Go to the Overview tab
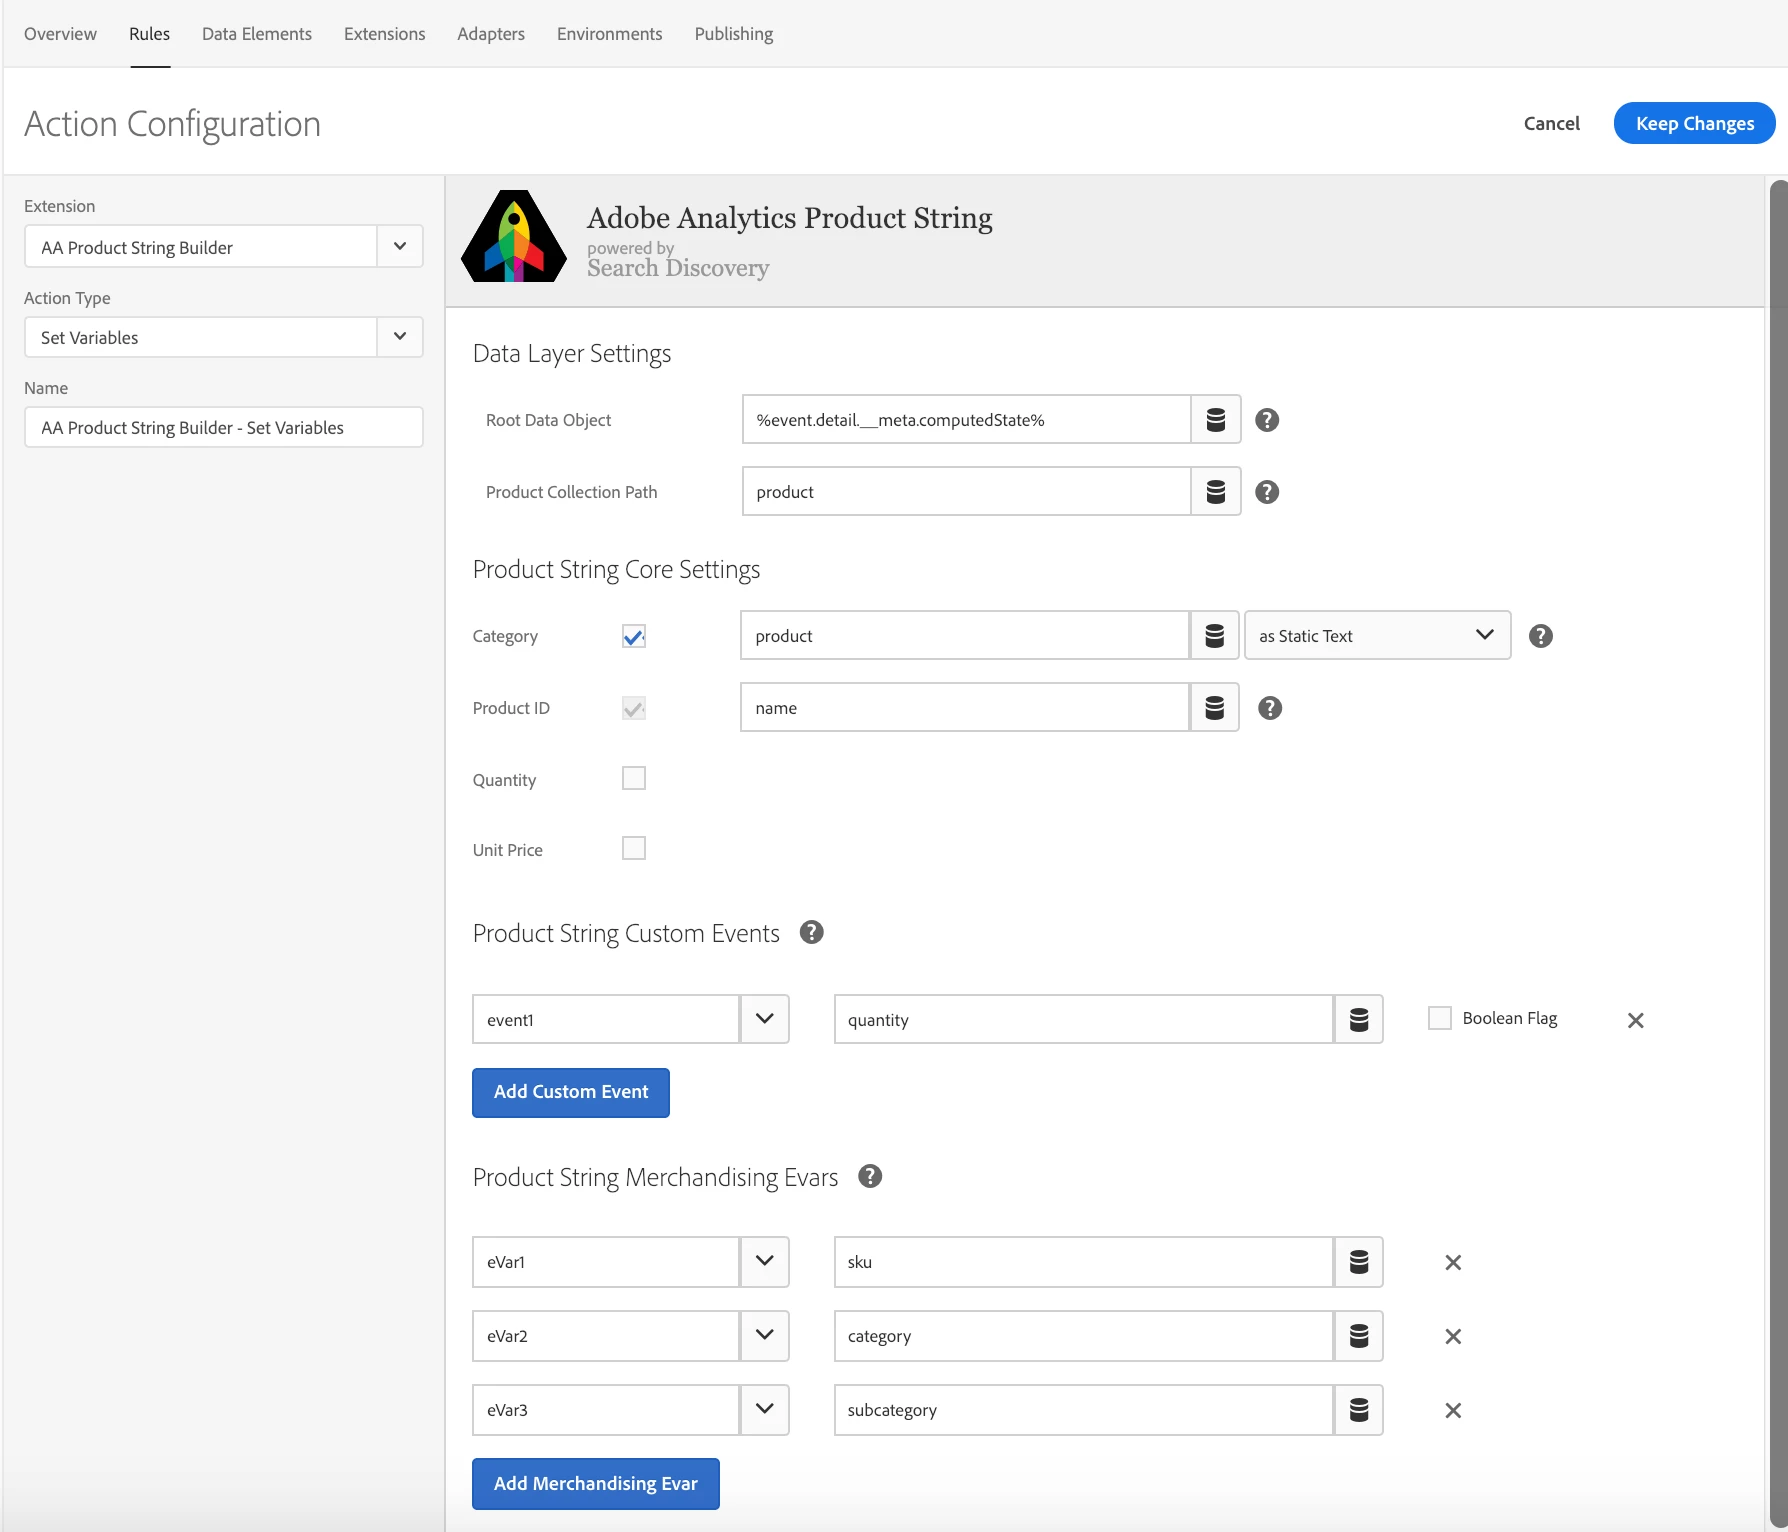The image size is (1788, 1532). [x=60, y=34]
